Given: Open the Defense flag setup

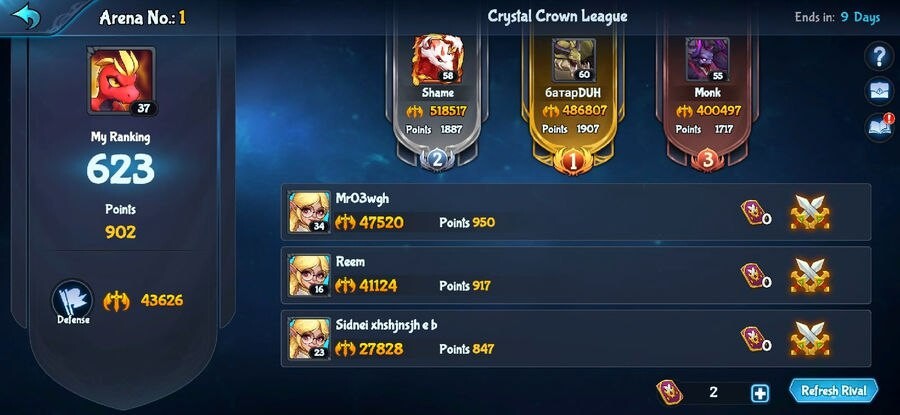Looking at the screenshot, I should 73,302.
